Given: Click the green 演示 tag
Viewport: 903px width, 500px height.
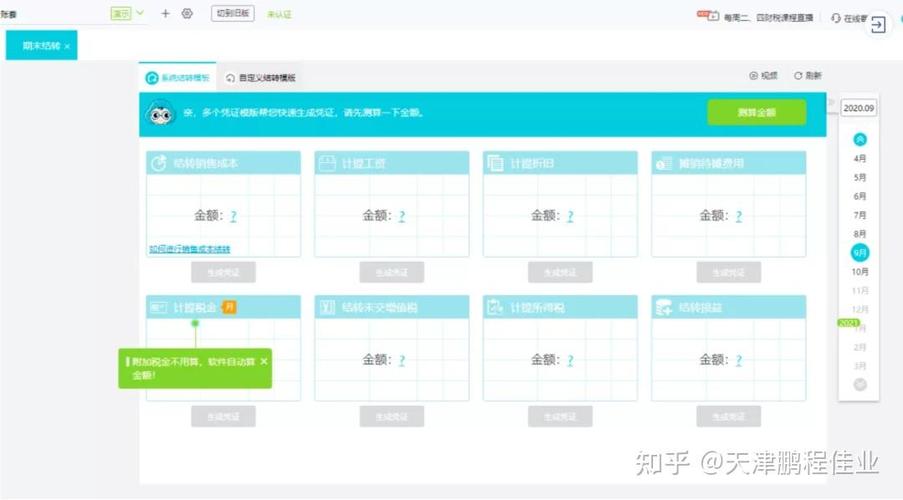Looking at the screenshot, I should (x=121, y=13).
